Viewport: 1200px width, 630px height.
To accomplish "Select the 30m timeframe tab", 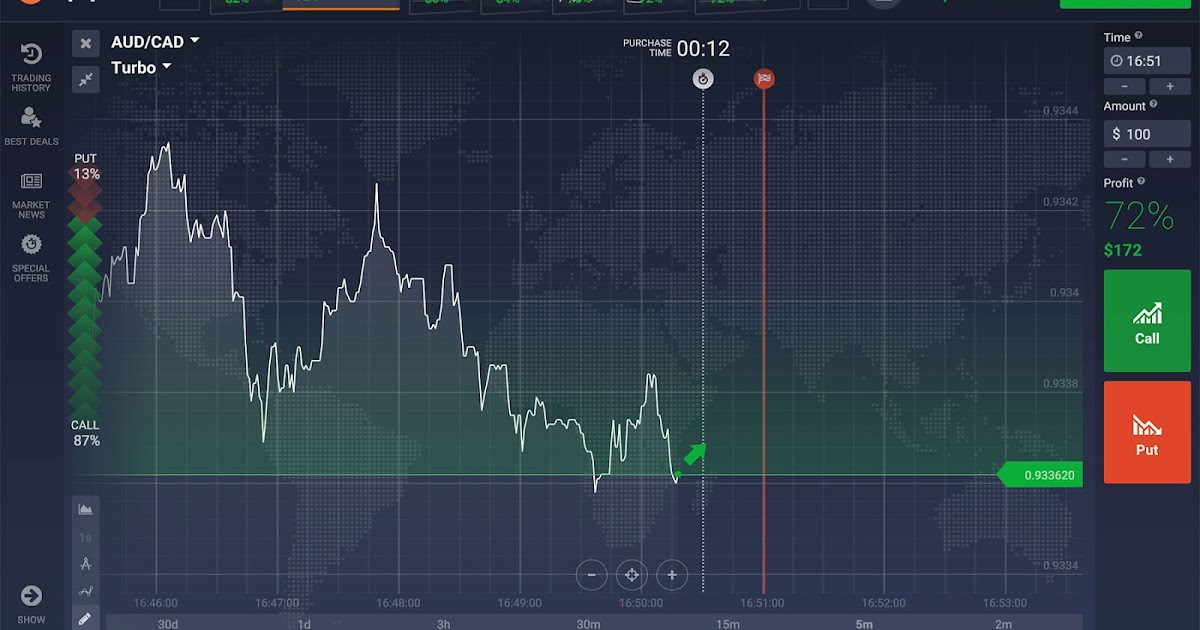I will pyautogui.click(x=589, y=624).
